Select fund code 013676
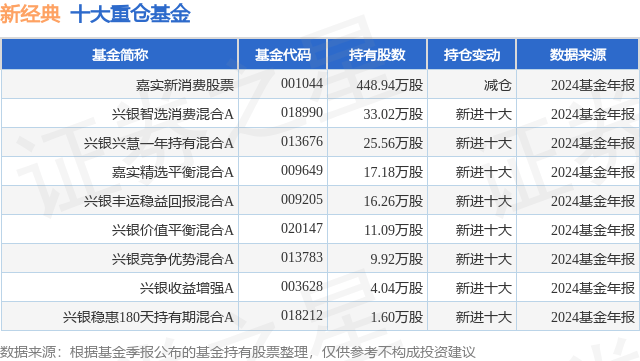 (x=302, y=141)
